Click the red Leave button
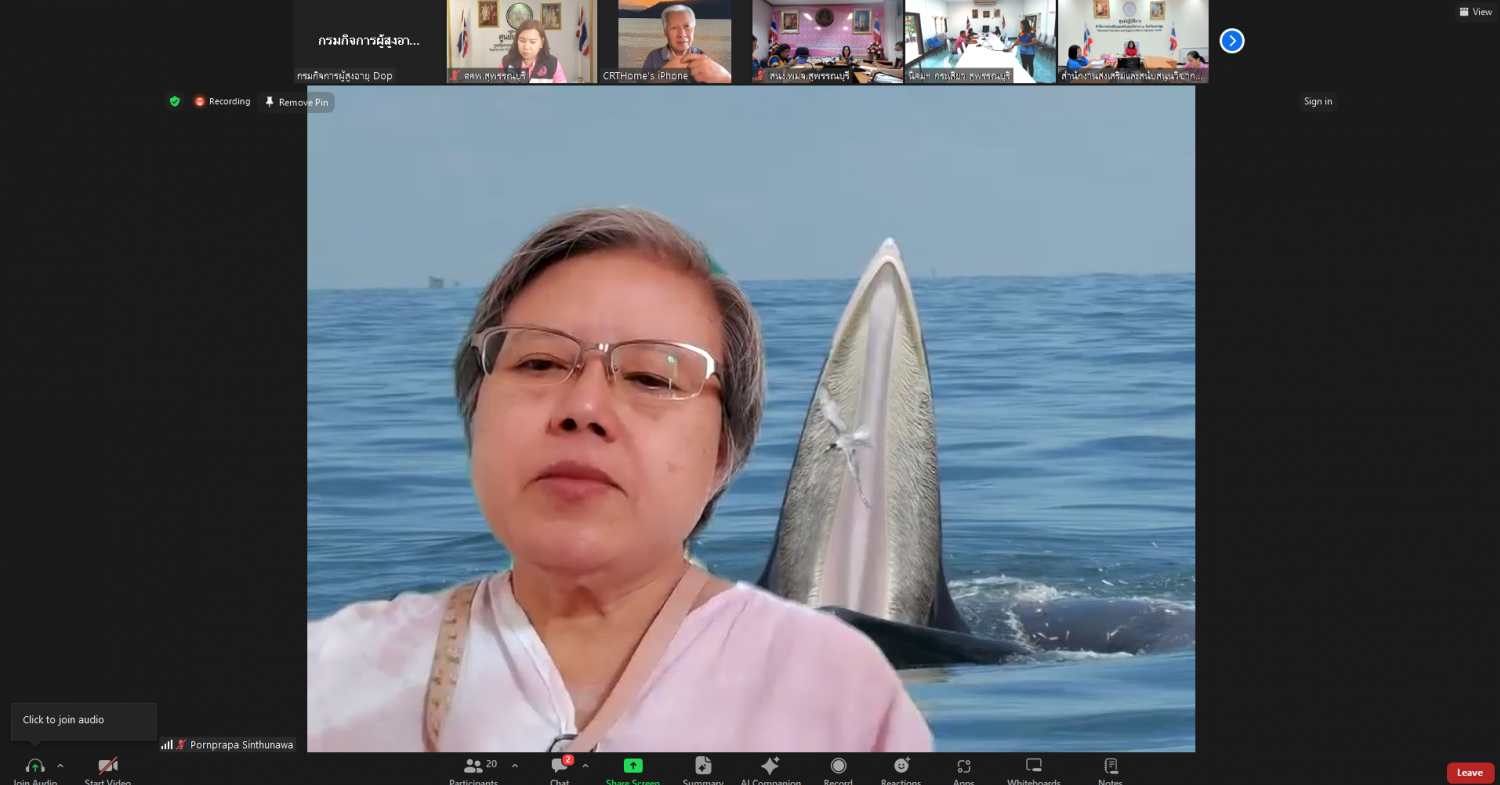The image size is (1500, 785). pos(1470,773)
